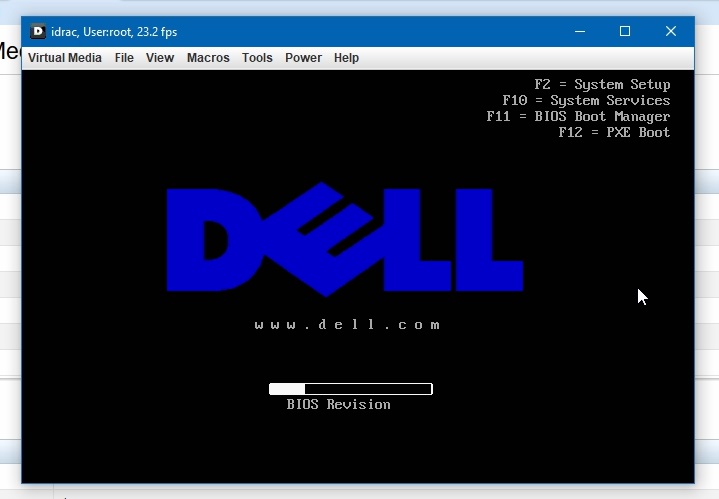719x499 pixels.
Task: Click the BIOS progress bar
Action: pyautogui.click(x=351, y=389)
